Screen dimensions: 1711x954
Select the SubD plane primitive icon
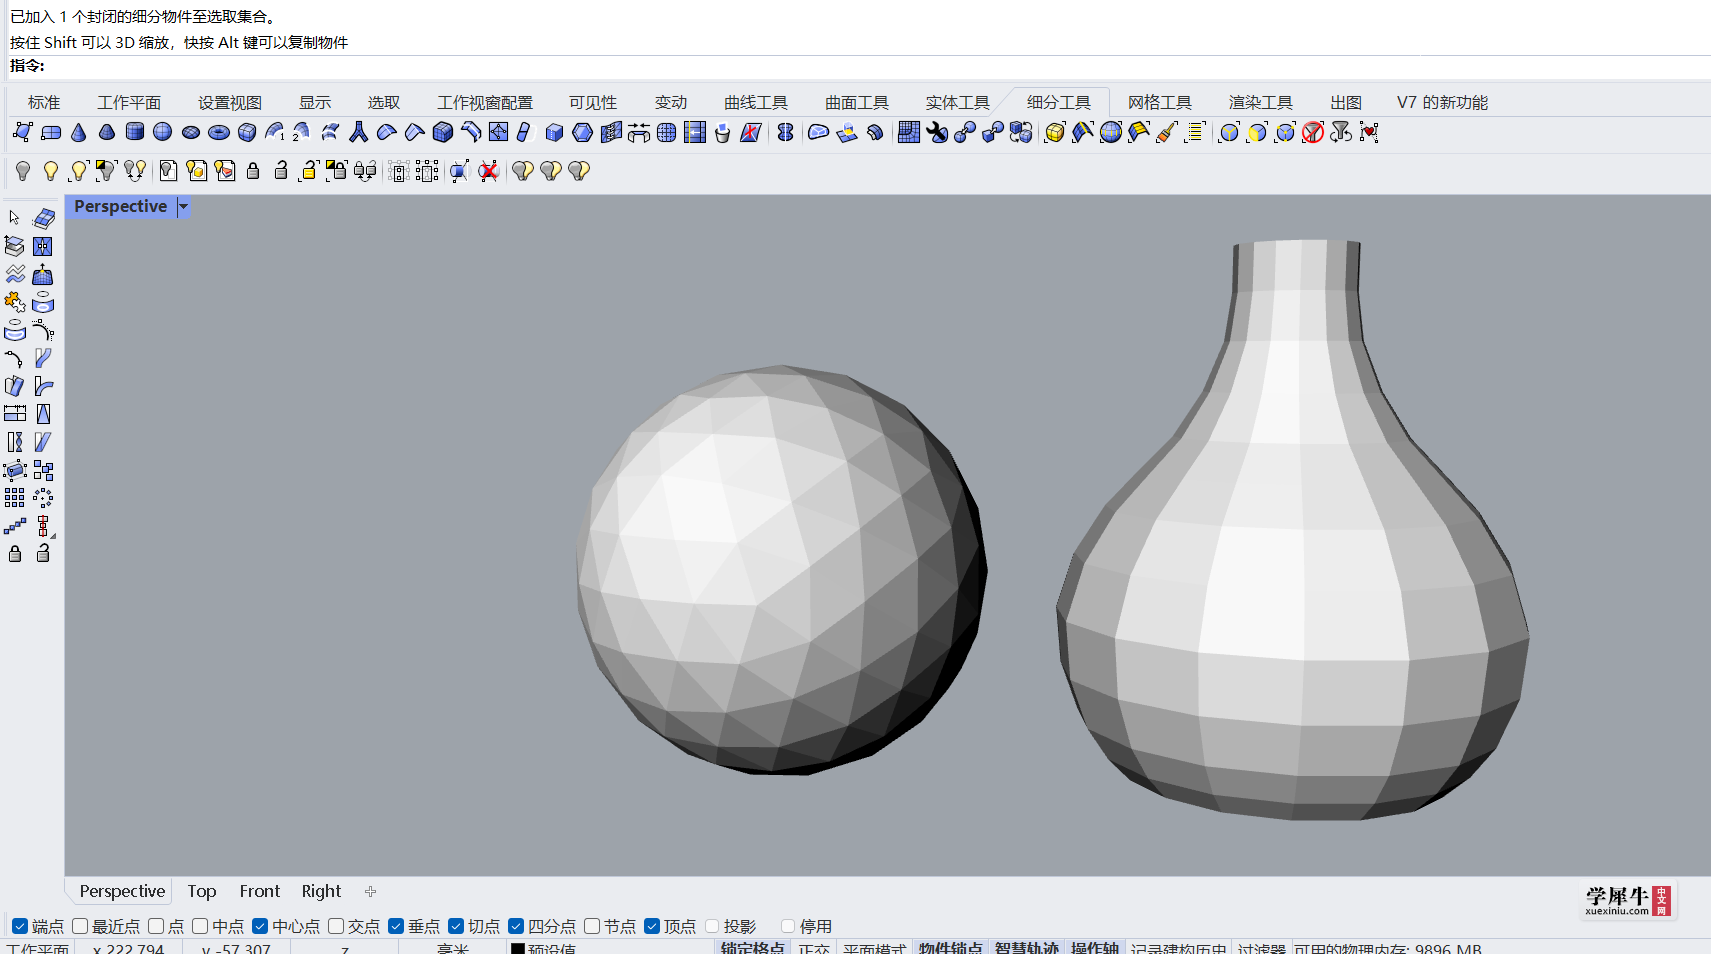[51, 132]
